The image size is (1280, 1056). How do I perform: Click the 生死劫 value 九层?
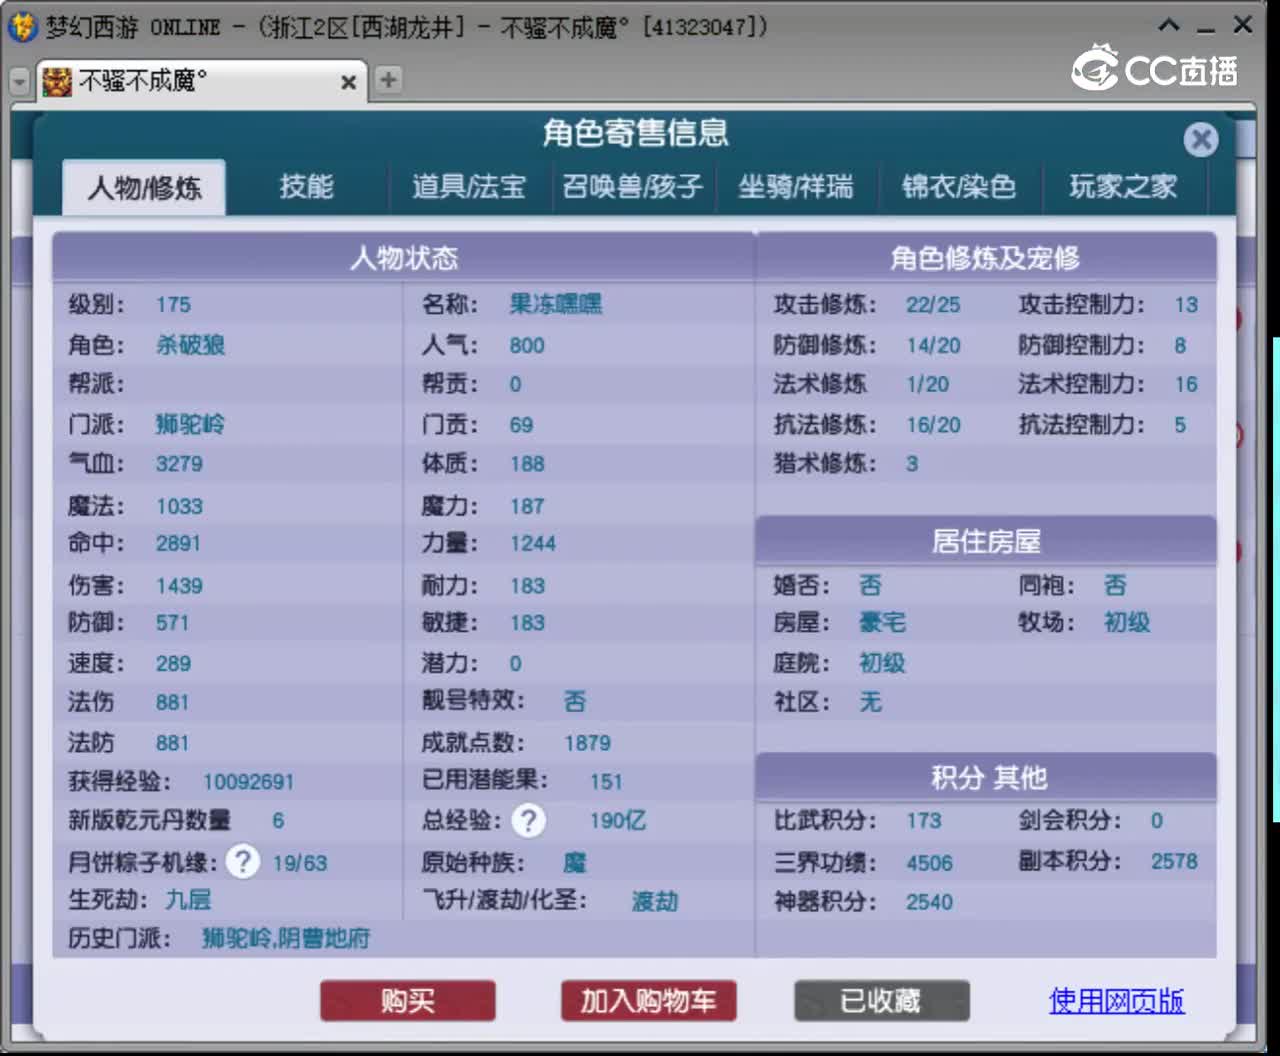[x=188, y=900]
